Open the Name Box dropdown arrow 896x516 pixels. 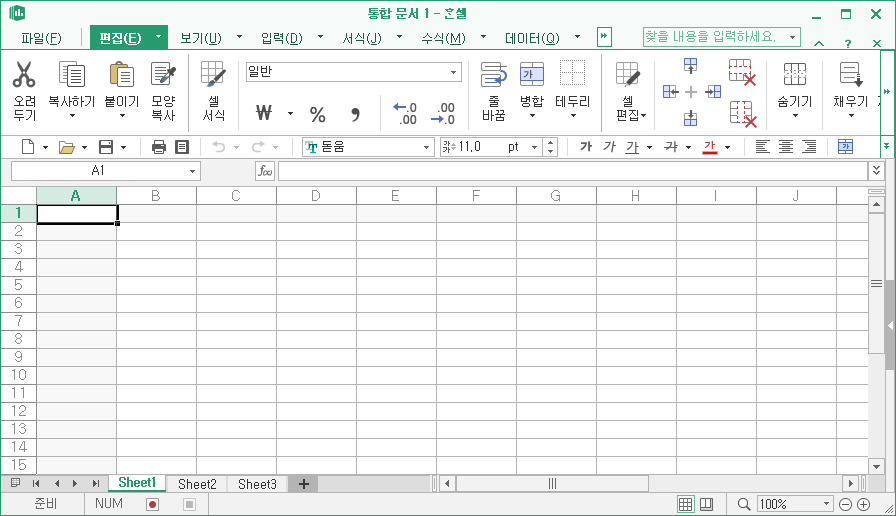point(193,171)
